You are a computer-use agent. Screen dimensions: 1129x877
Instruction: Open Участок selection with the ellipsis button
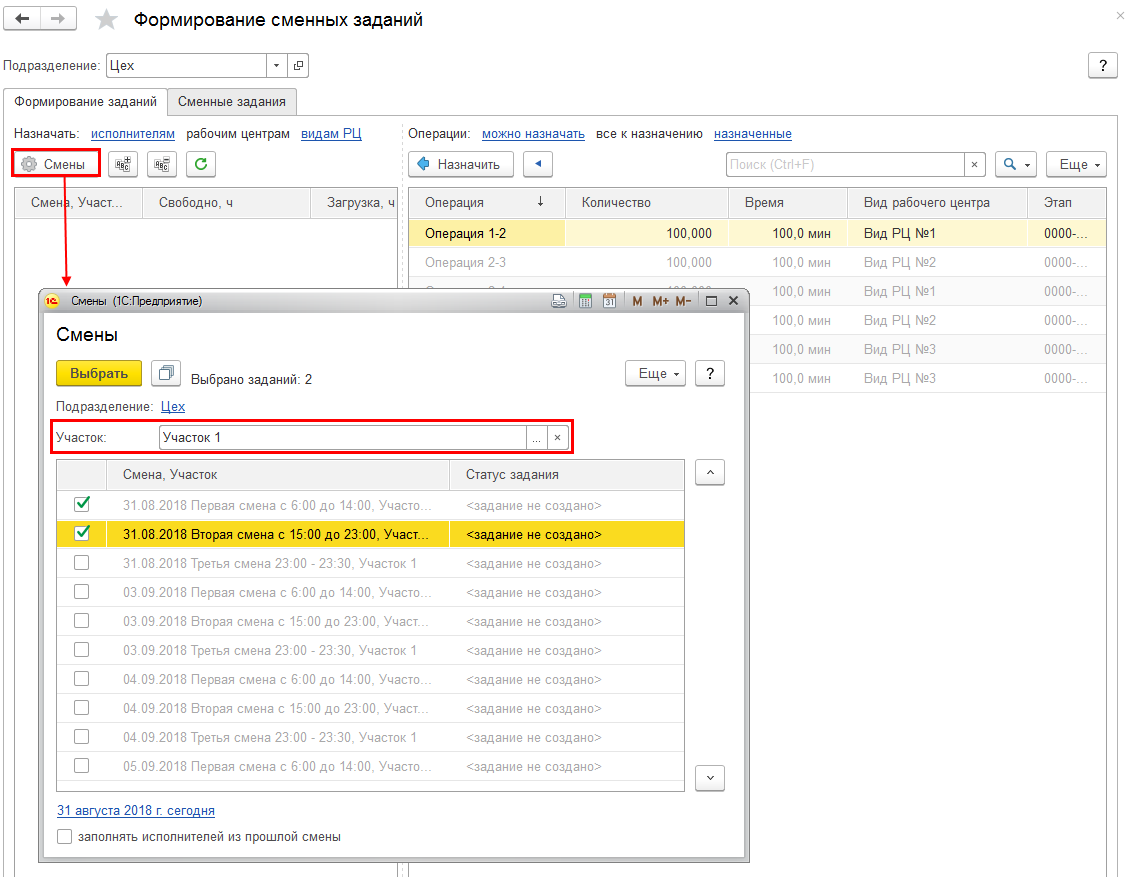[536, 438]
